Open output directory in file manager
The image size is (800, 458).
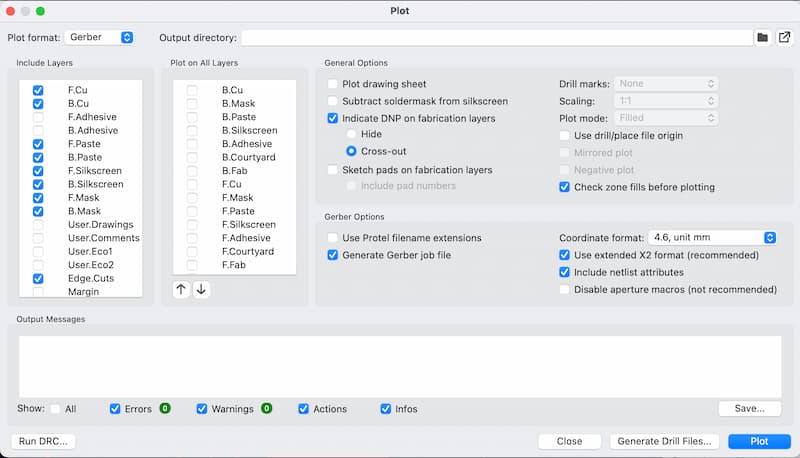[785, 38]
